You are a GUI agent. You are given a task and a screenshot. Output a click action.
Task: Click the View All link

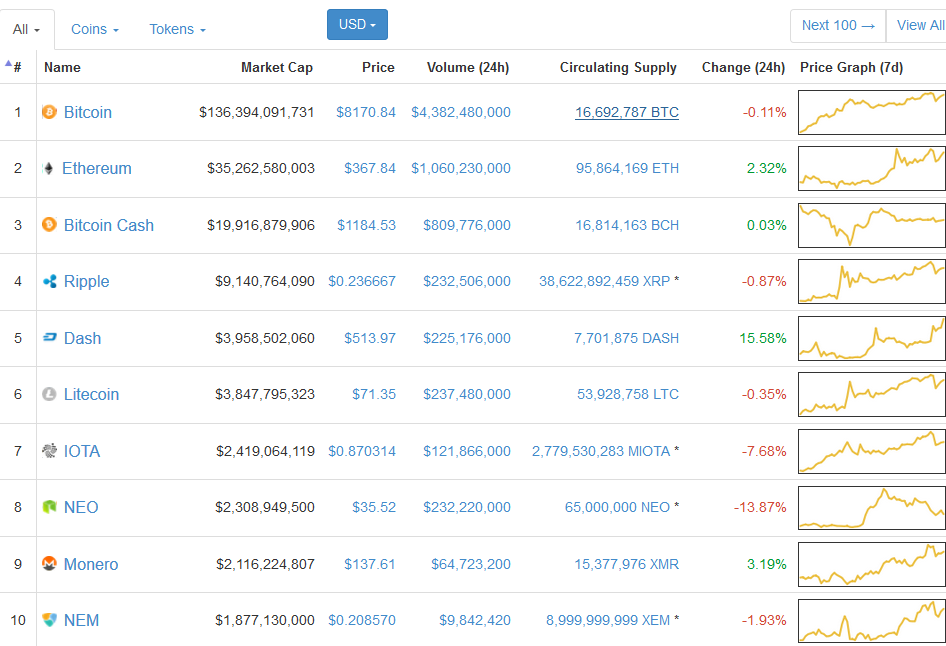tap(919, 25)
